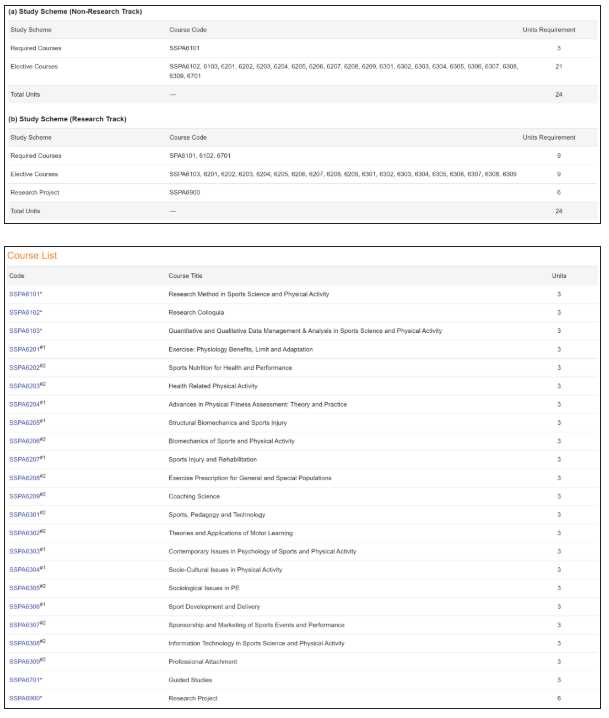Click the SSPA6103 course code link
Image resolution: width=609 pixels, height=718 pixels.
pyautogui.click(x=25, y=331)
